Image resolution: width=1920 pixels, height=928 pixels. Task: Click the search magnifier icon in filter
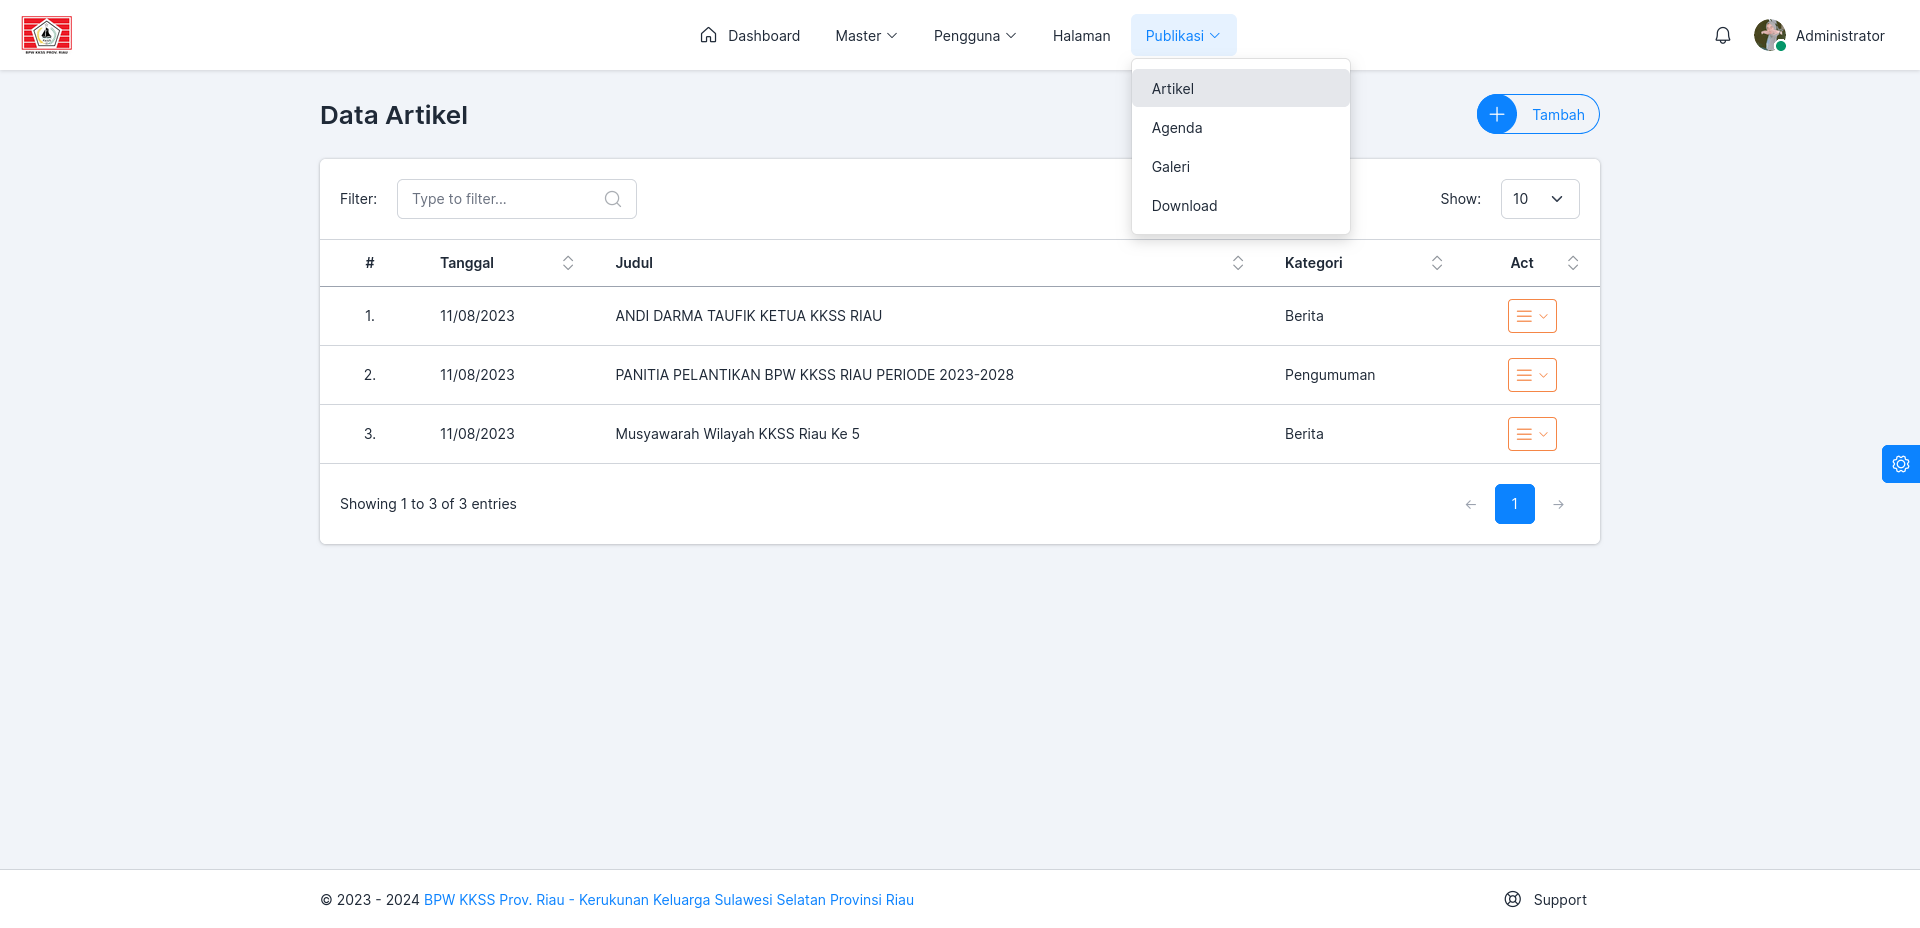[613, 199]
